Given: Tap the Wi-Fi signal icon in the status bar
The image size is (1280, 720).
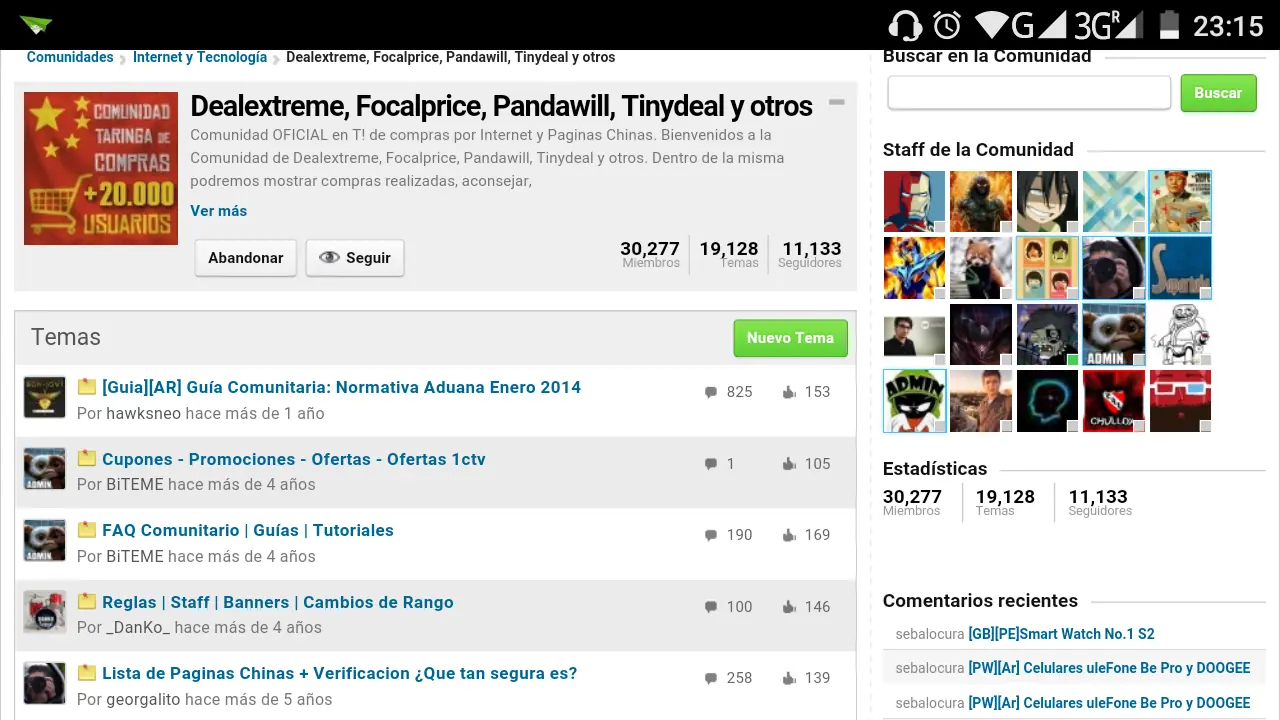Looking at the screenshot, I should (x=991, y=24).
